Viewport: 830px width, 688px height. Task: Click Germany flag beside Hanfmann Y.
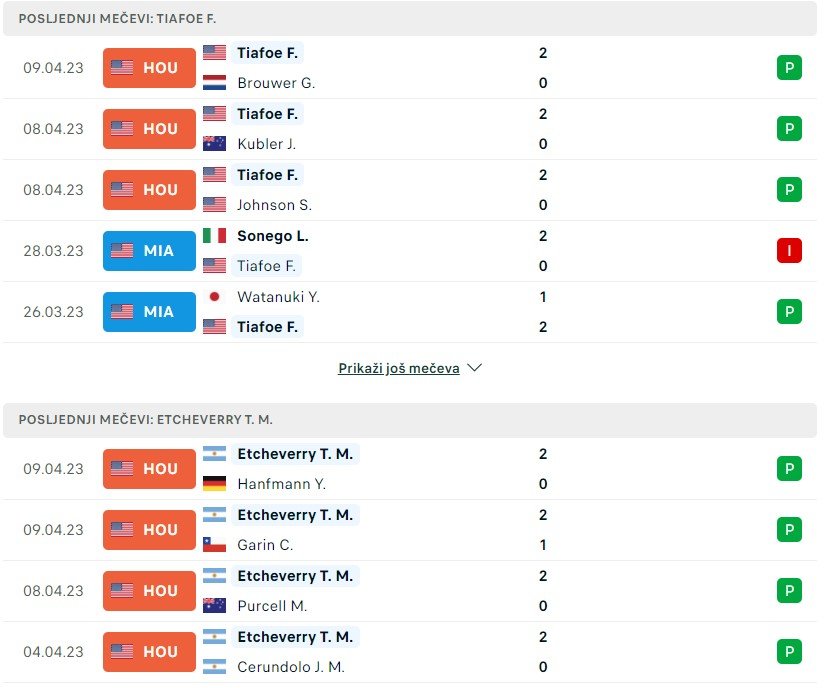[214, 484]
